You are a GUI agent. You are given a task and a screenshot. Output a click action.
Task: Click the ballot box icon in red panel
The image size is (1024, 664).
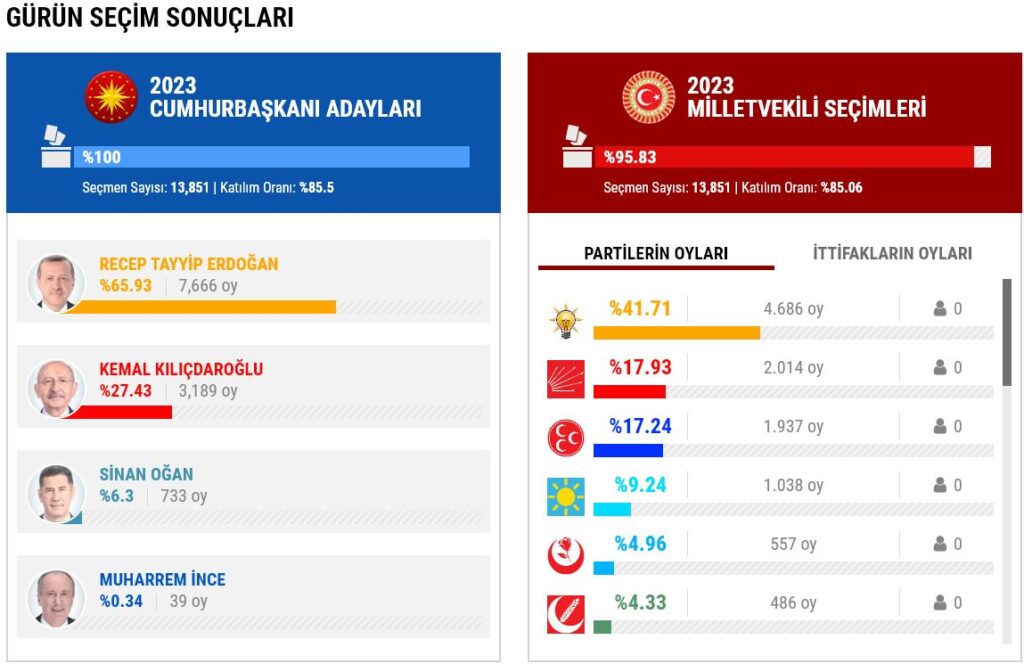point(577,146)
